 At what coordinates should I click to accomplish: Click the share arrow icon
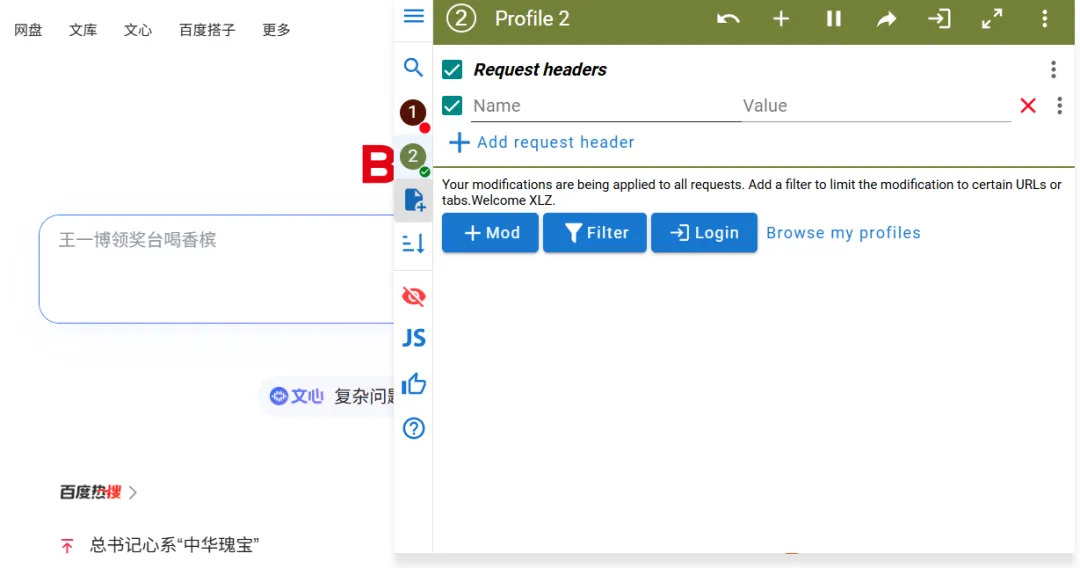(886, 19)
